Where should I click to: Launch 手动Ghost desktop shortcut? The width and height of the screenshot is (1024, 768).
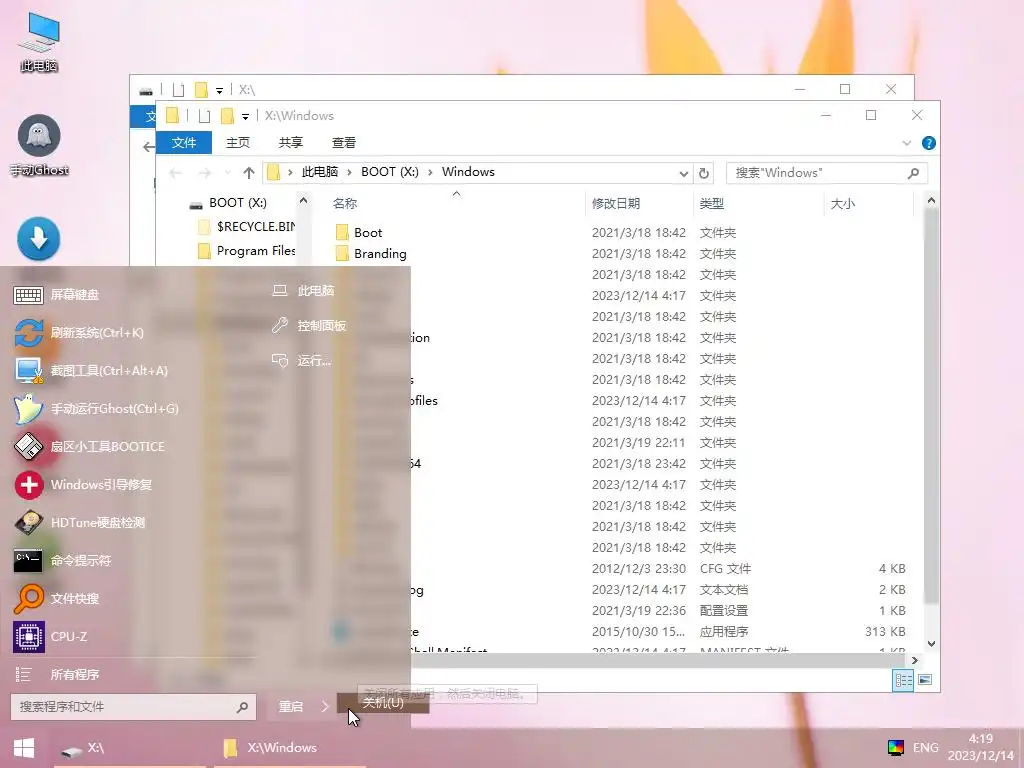39,145
